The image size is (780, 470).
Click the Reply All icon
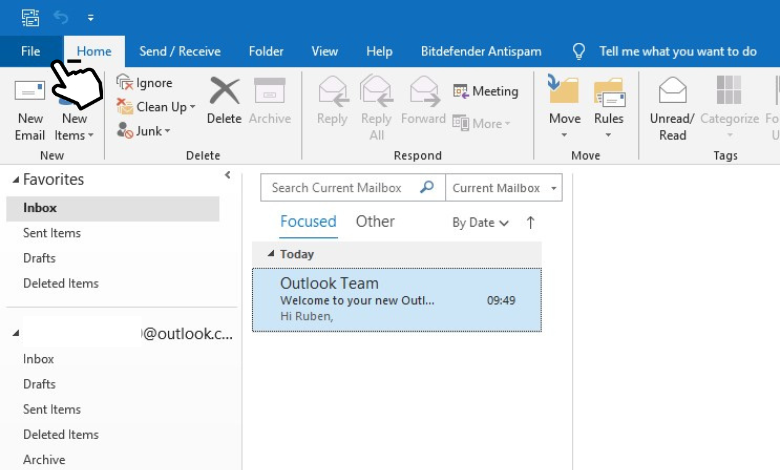[x=377, y=91]
